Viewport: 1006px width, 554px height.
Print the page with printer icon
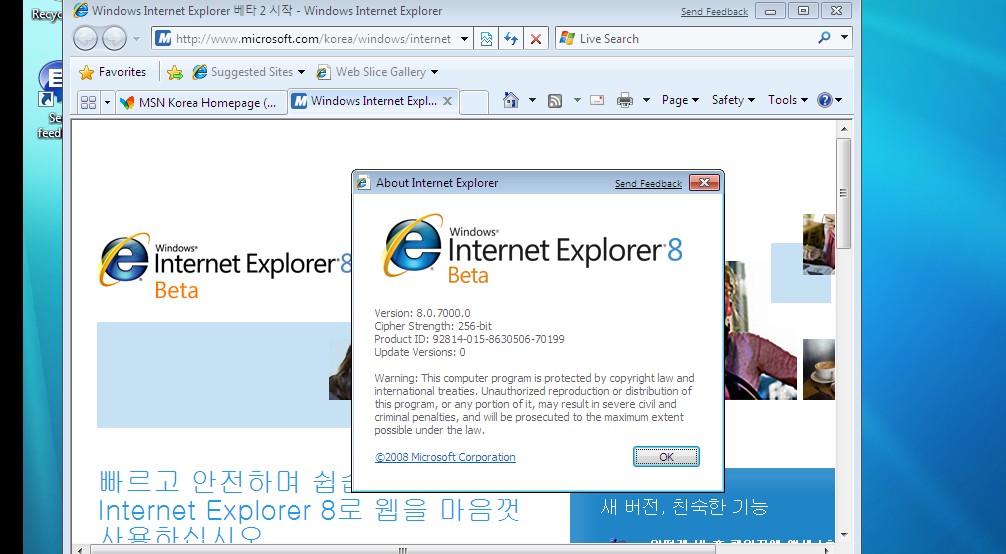[x=624, y=100]
